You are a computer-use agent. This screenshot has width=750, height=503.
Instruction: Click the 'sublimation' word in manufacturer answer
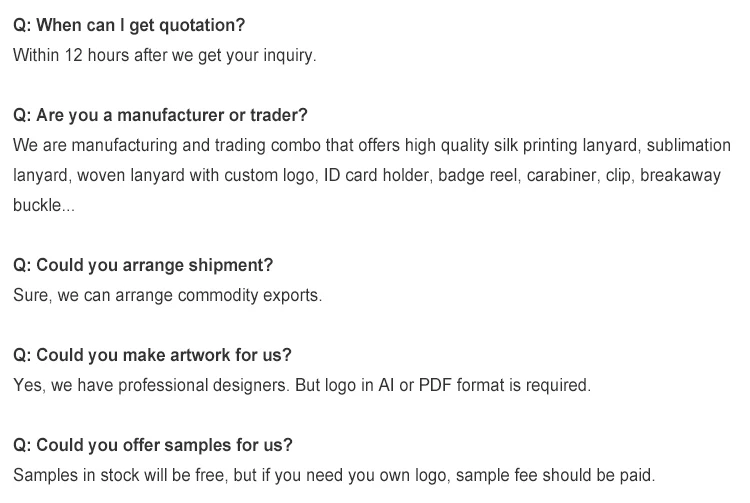pos(688,145)
